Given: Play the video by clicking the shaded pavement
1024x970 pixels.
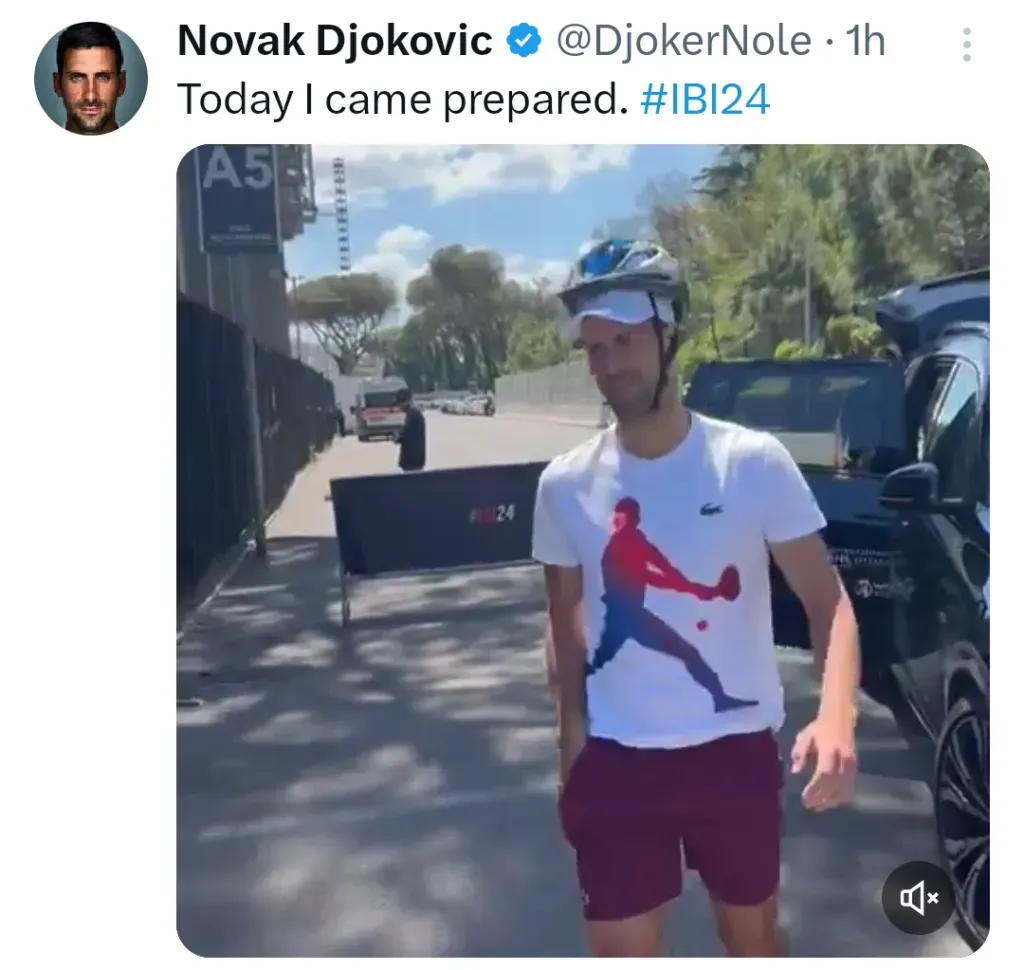Looking at the screenshot, I should [x=366, y=751].
